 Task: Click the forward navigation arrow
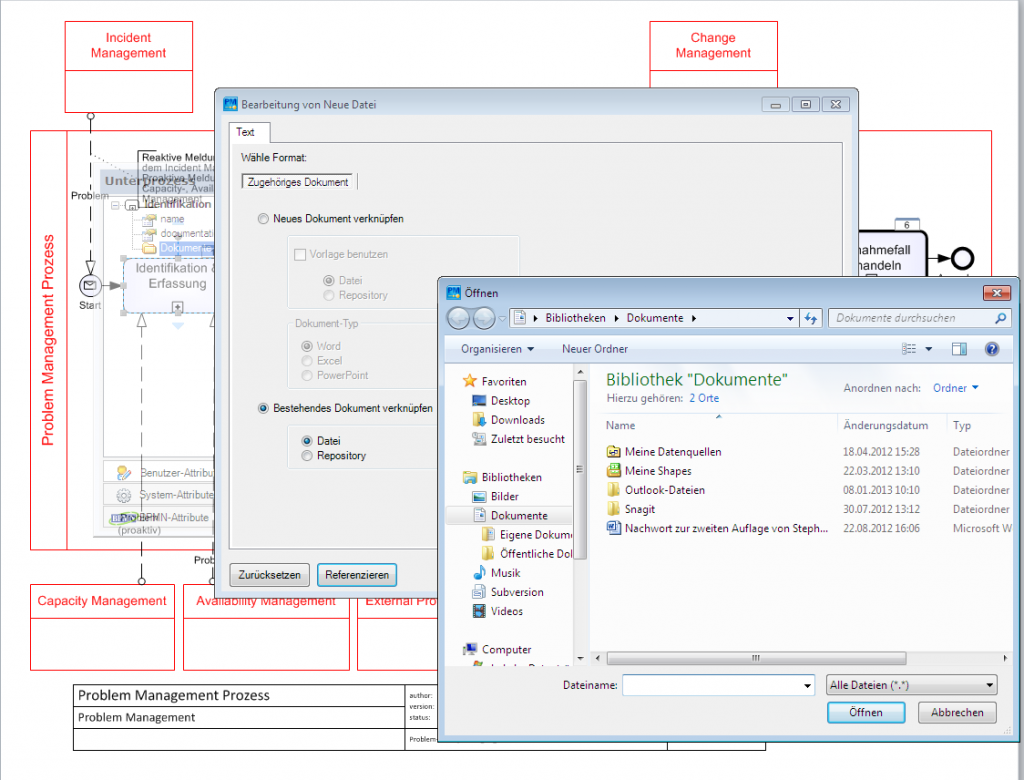(484, 319)
